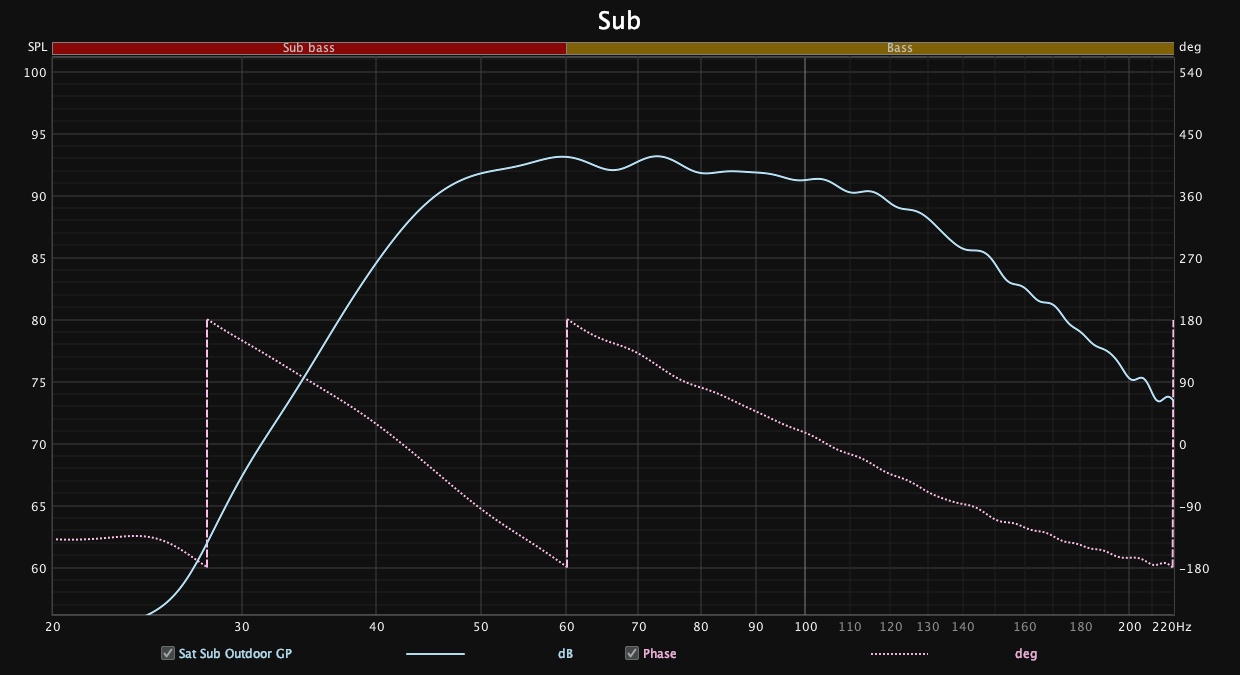
Task: Click the 200 frequency axis label
Action: (1128, 627)
